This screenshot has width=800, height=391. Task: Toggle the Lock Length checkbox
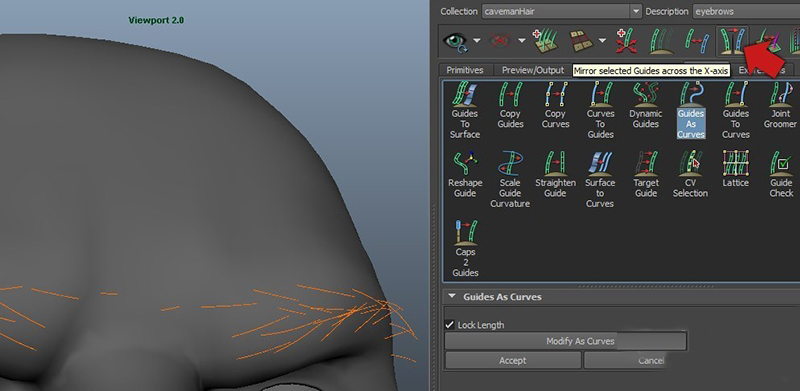point(449,325)
